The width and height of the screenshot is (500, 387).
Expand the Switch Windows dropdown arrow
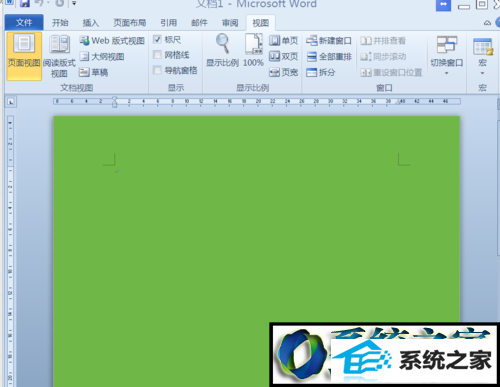pyautogui.click(x=447, y=73)
